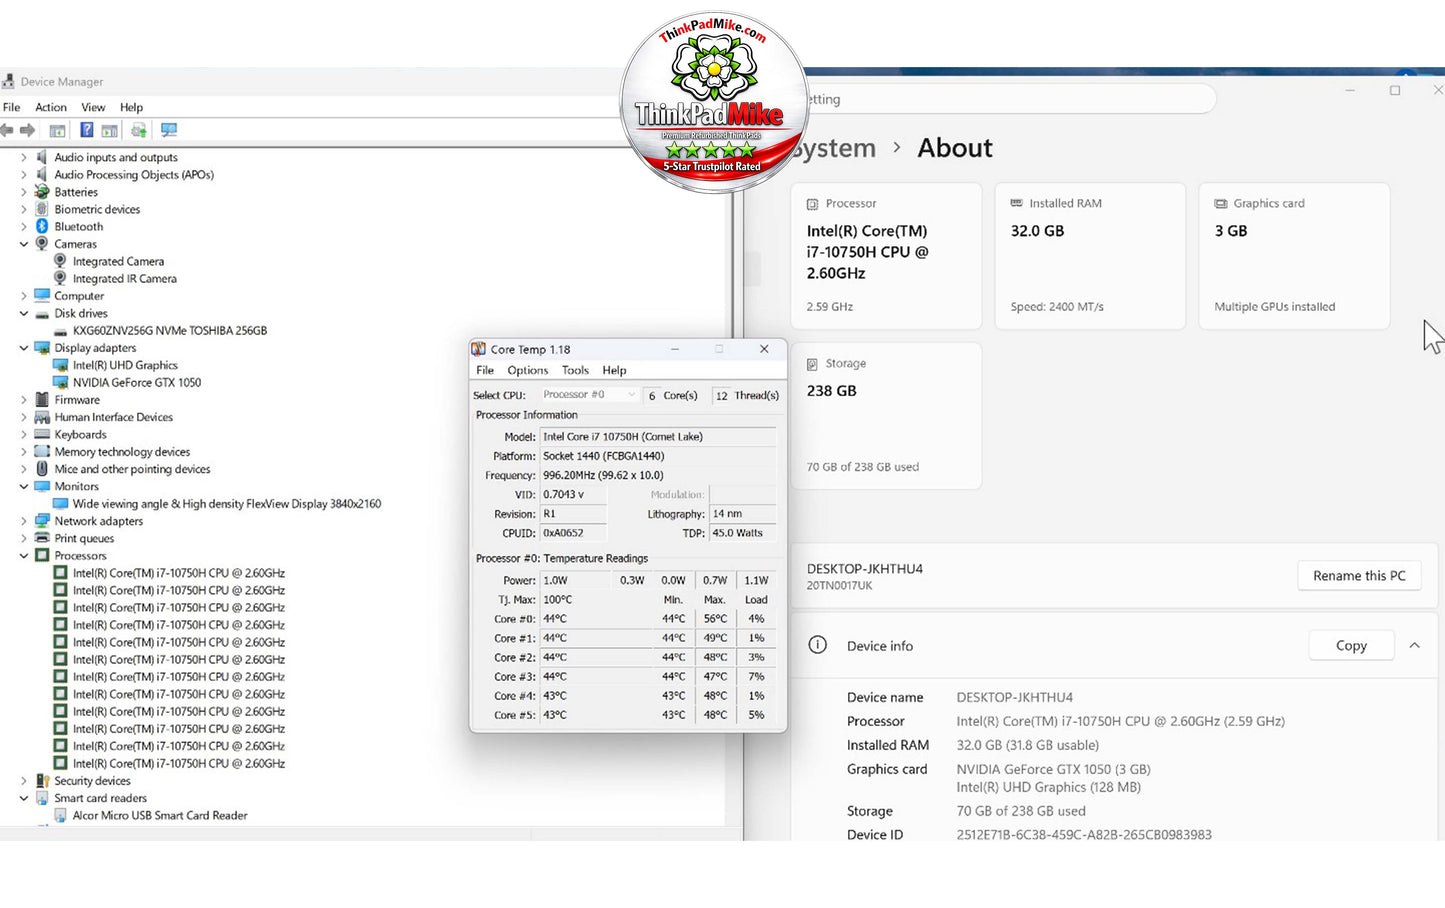Click the Rename this PC button

click(1359, 576)
